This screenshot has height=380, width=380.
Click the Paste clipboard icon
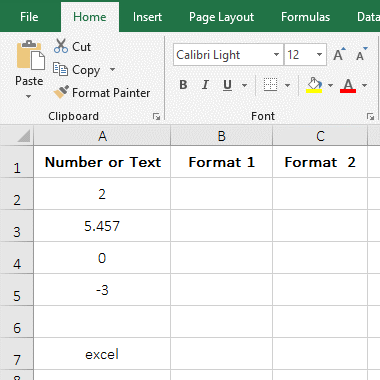point(30,55)
